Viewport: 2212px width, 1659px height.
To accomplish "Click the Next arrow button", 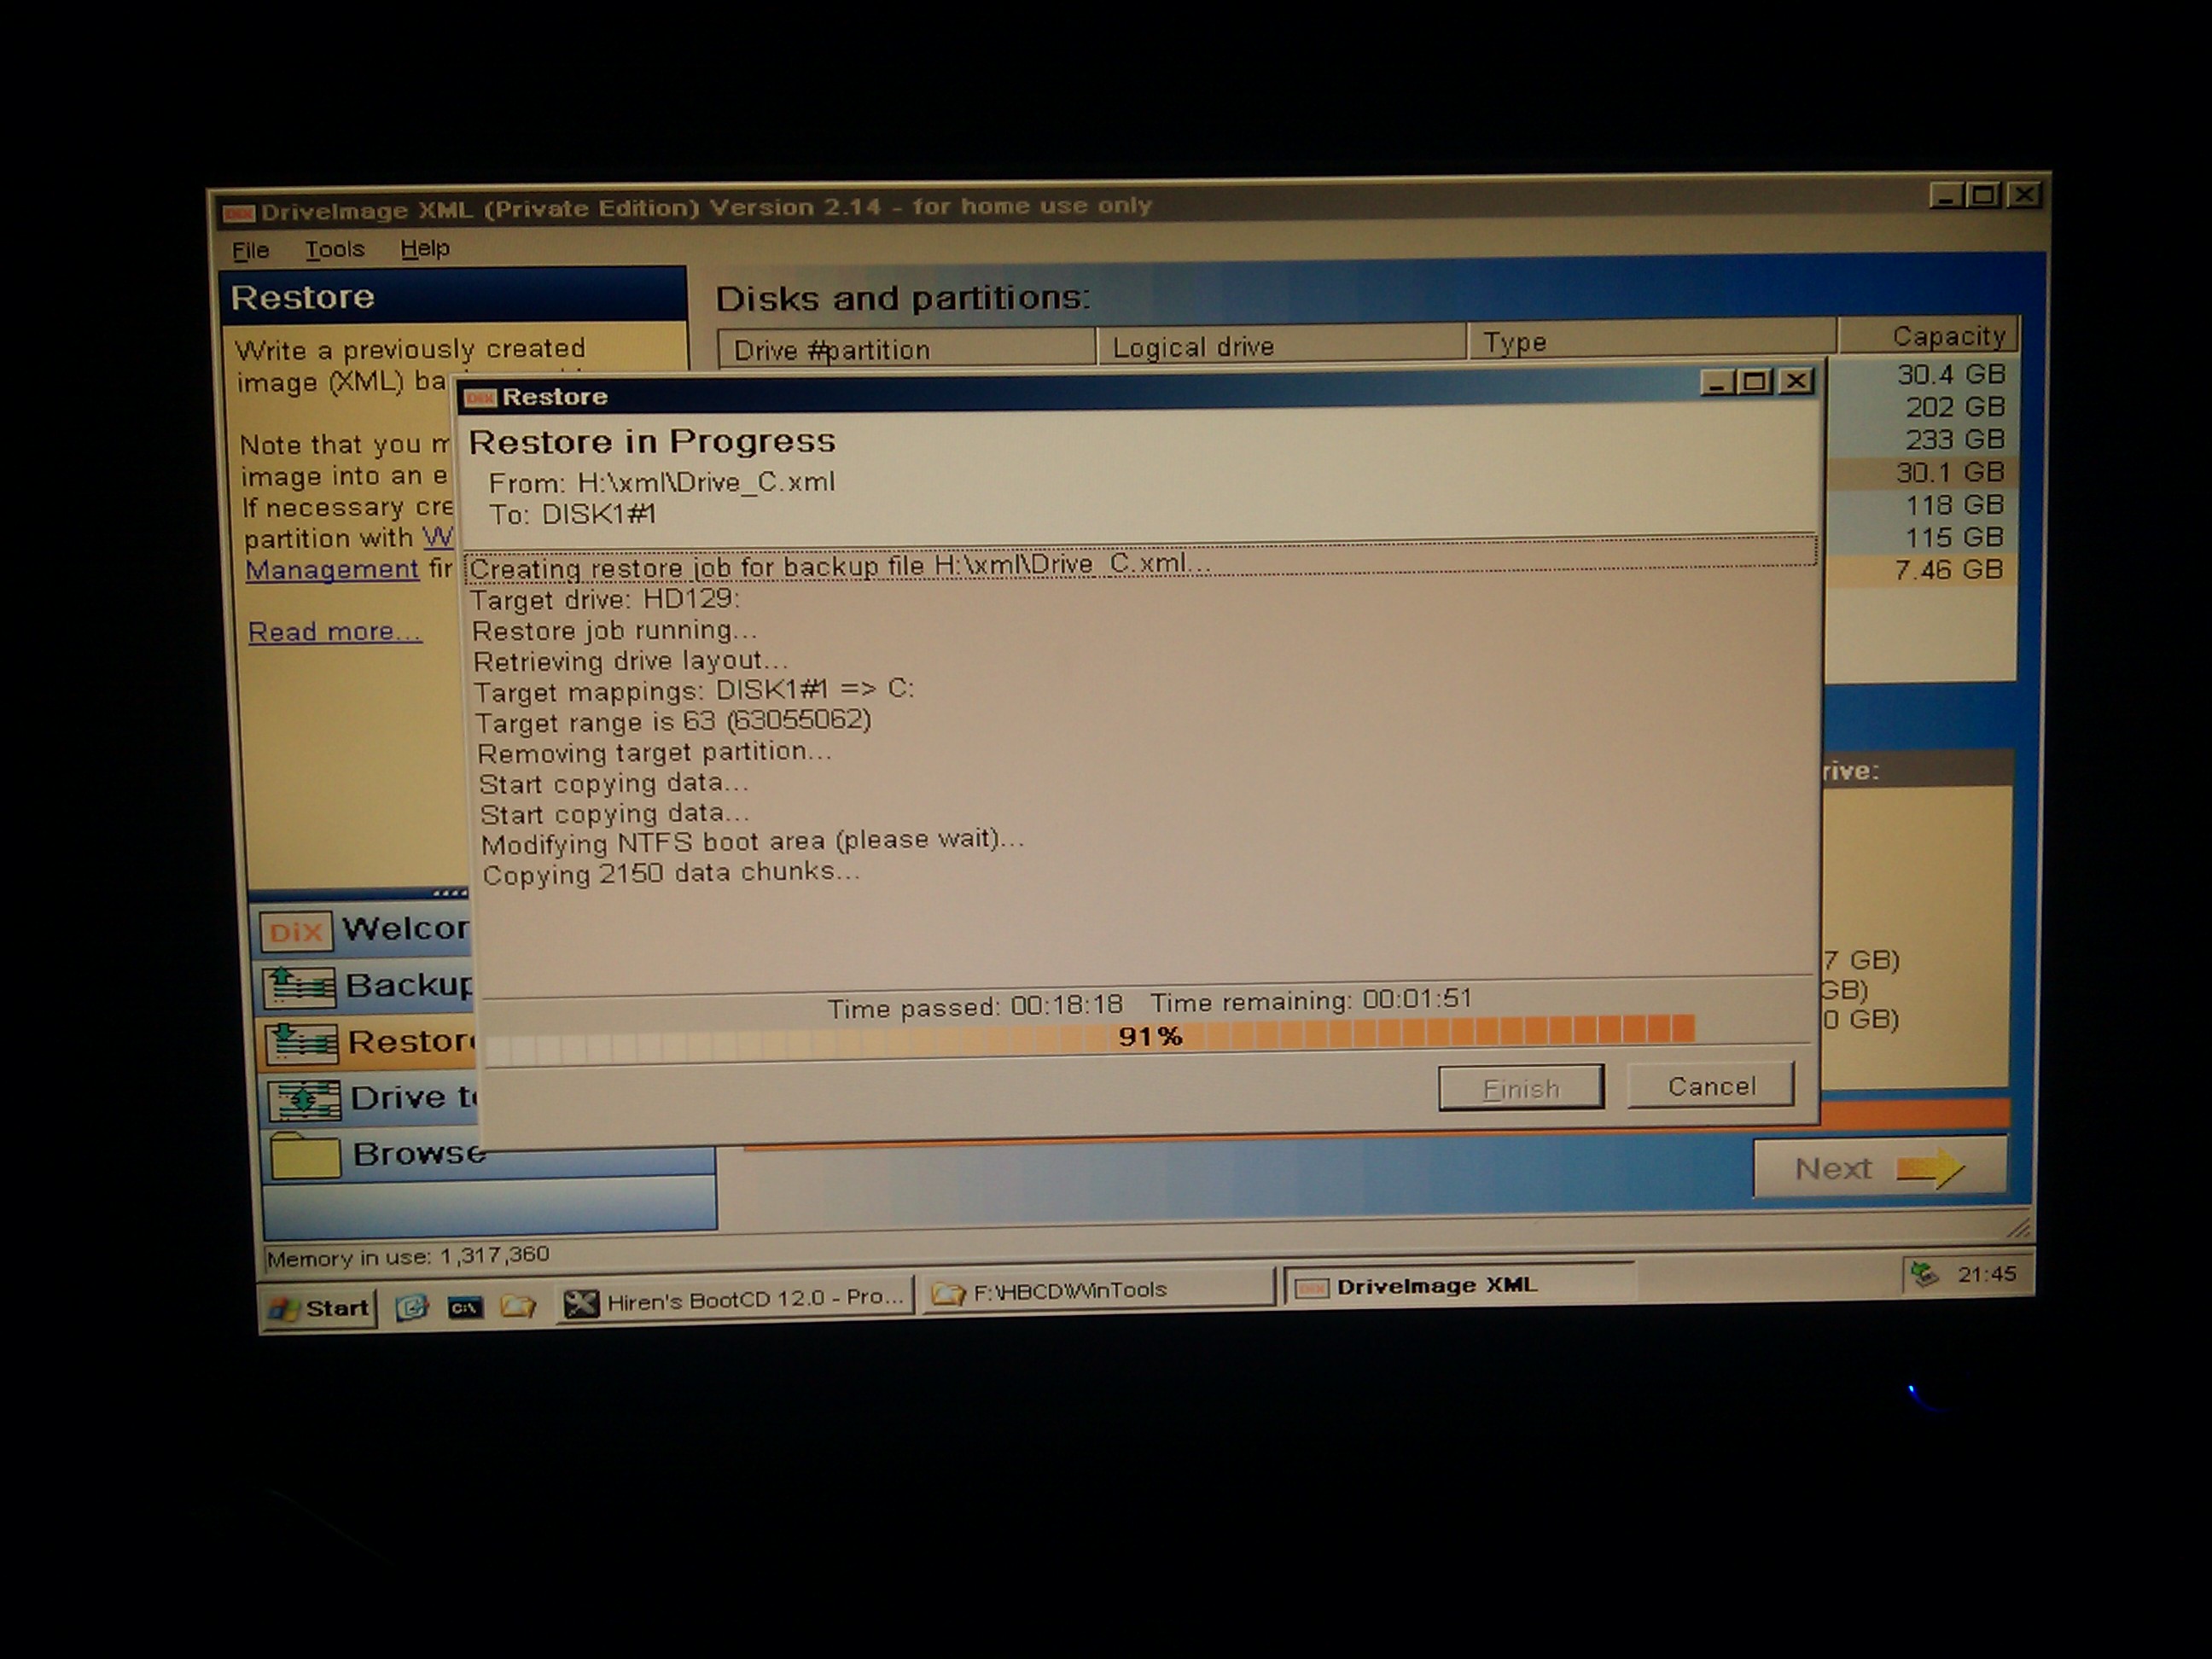I will click(x=1880, y=1167).
